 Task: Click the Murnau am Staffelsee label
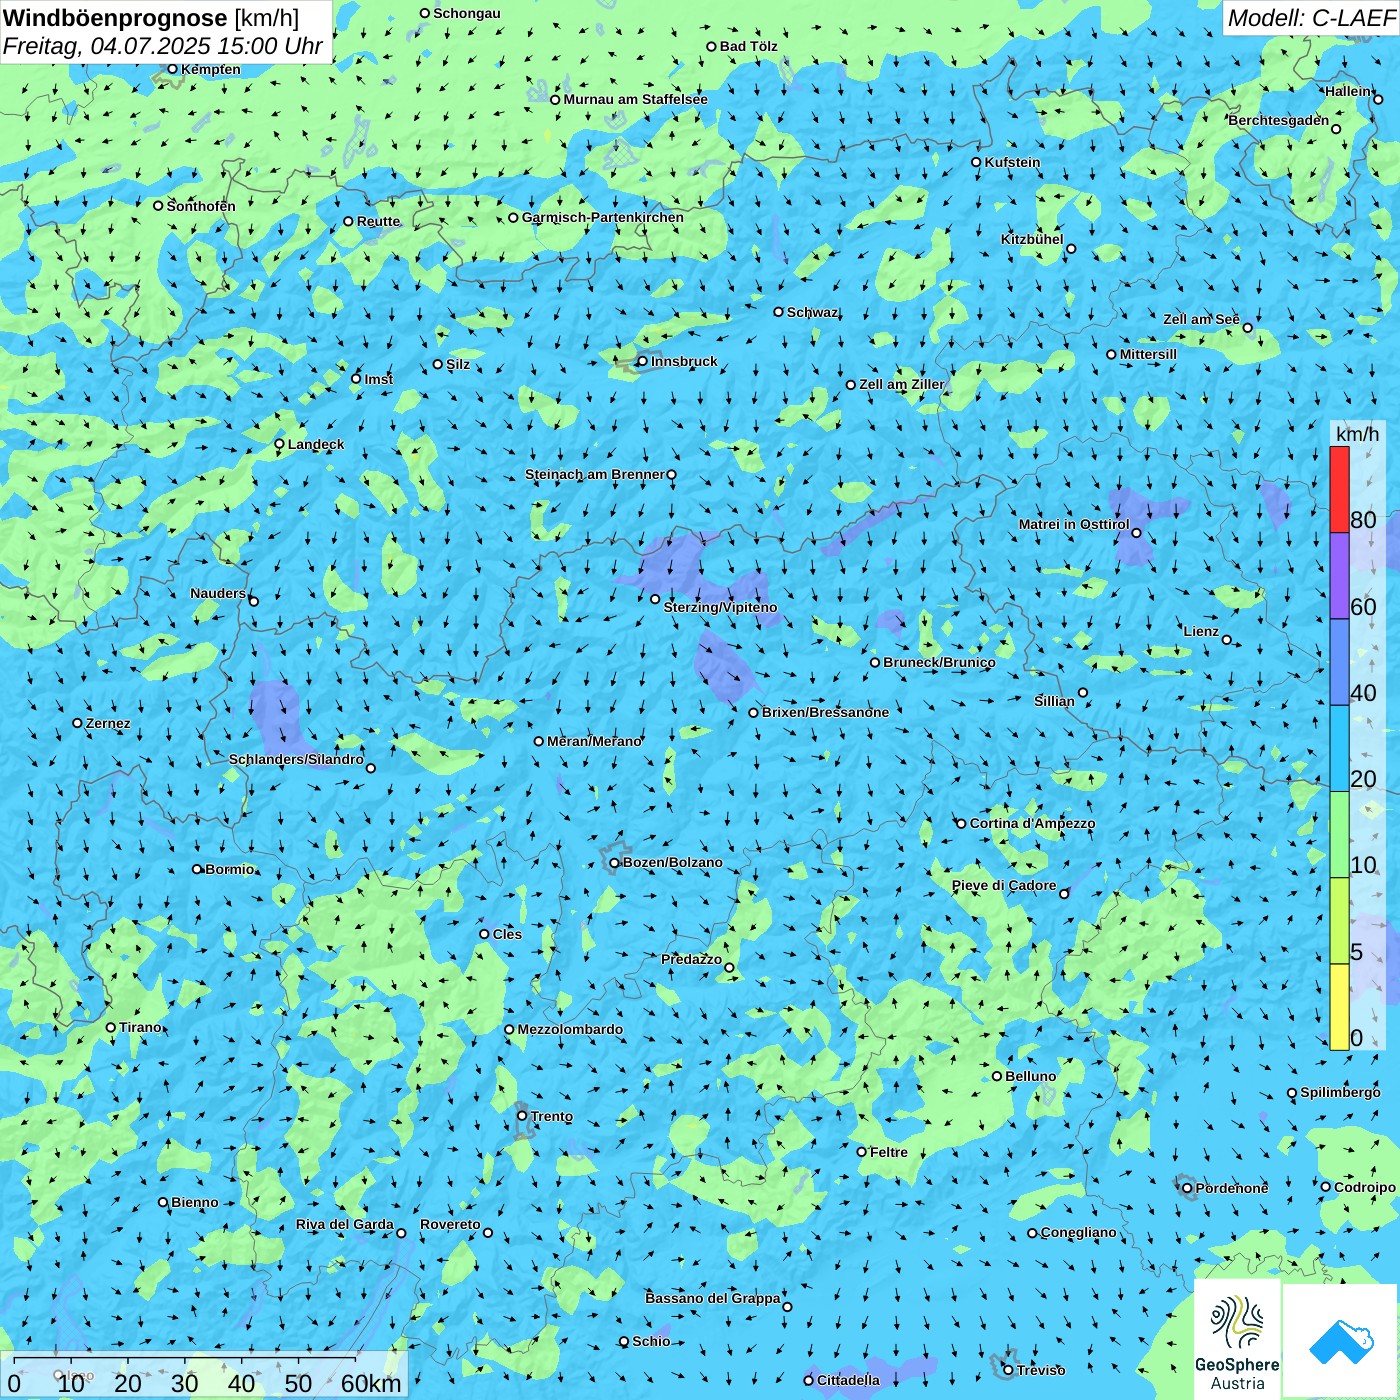(x=635, y=99)
